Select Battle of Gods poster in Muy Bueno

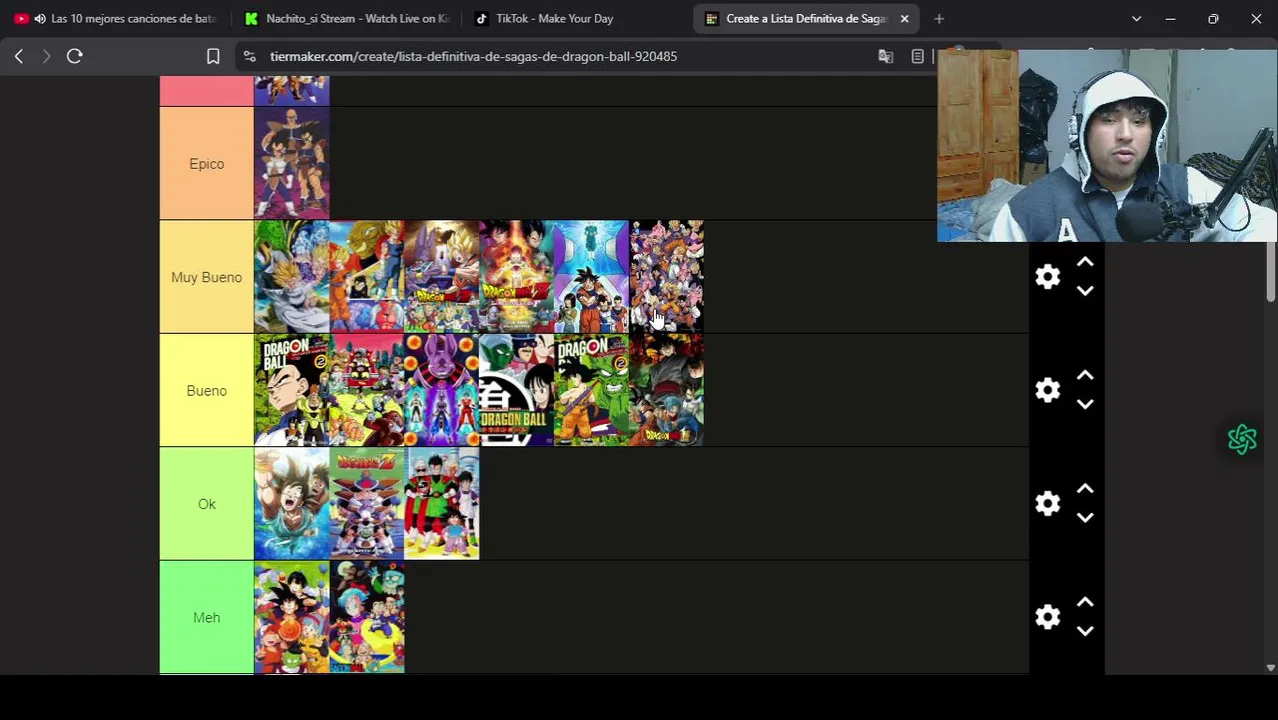point(442,277)
